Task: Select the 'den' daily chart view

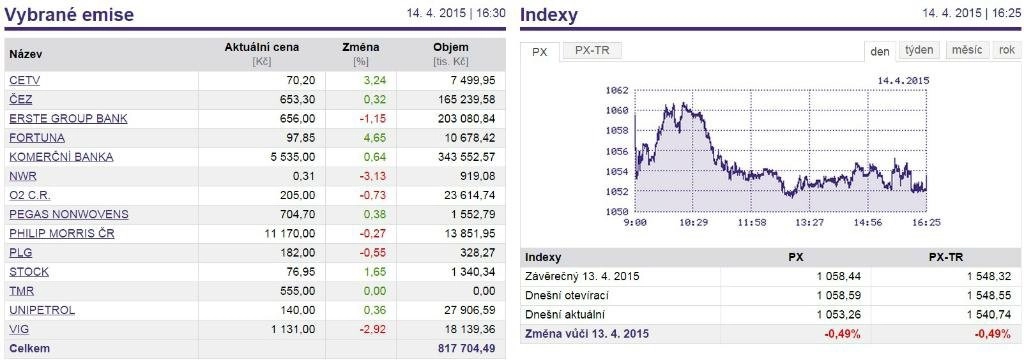Action: pyautogui.click(x=880, y=52)
